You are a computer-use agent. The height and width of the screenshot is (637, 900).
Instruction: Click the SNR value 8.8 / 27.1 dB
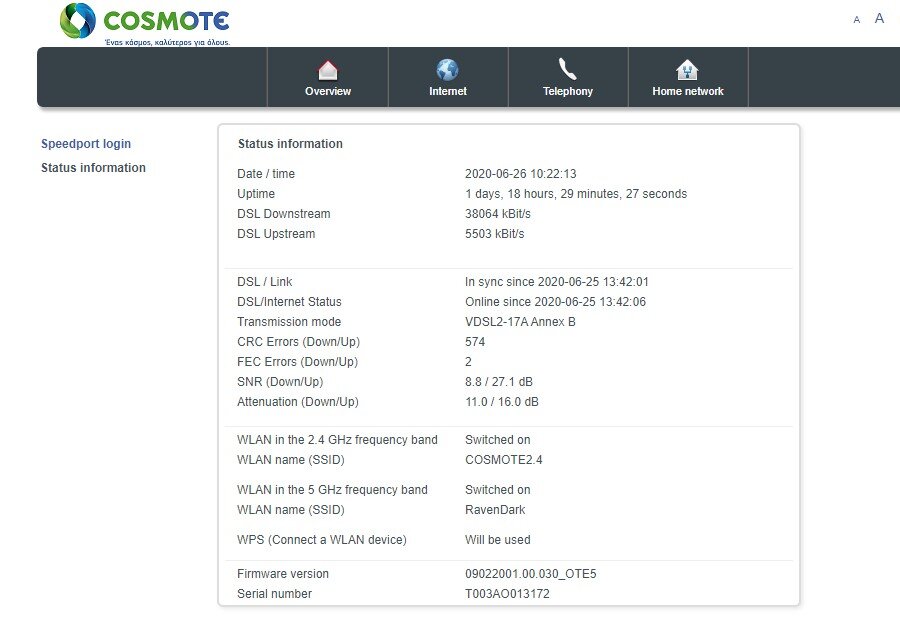point(499,382)
